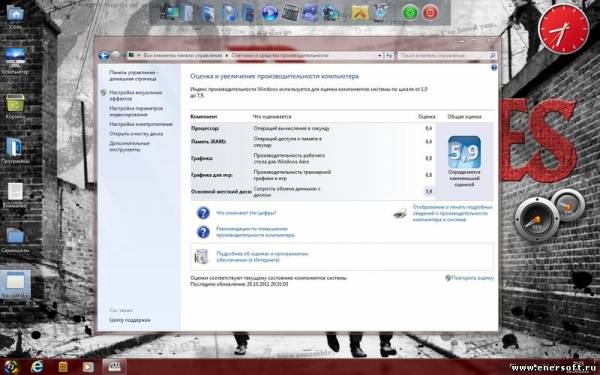Click the 'Графика:' row label
The image size is (600, 375).
[202, 158]
